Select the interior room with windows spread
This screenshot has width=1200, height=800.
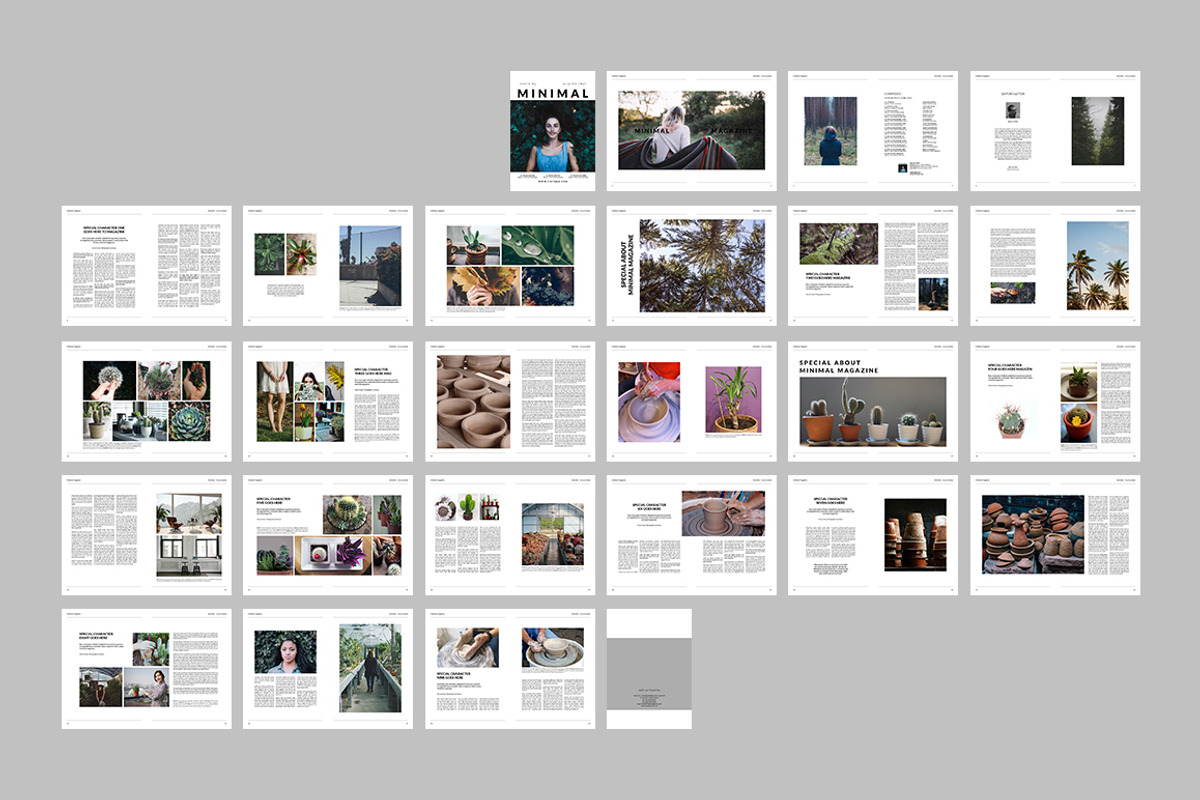pos(147,535)
